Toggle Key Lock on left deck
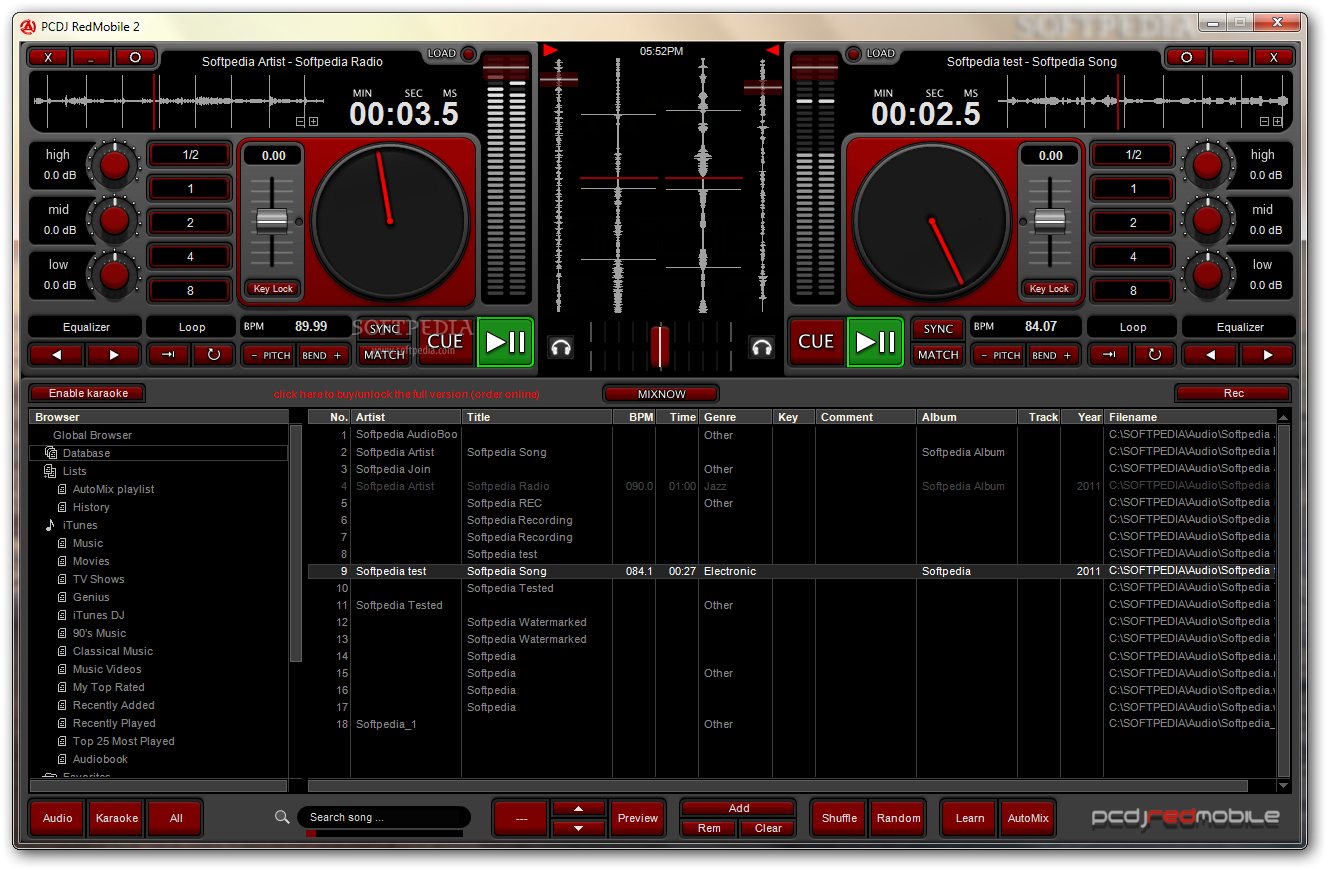 (x=273, y=289)
